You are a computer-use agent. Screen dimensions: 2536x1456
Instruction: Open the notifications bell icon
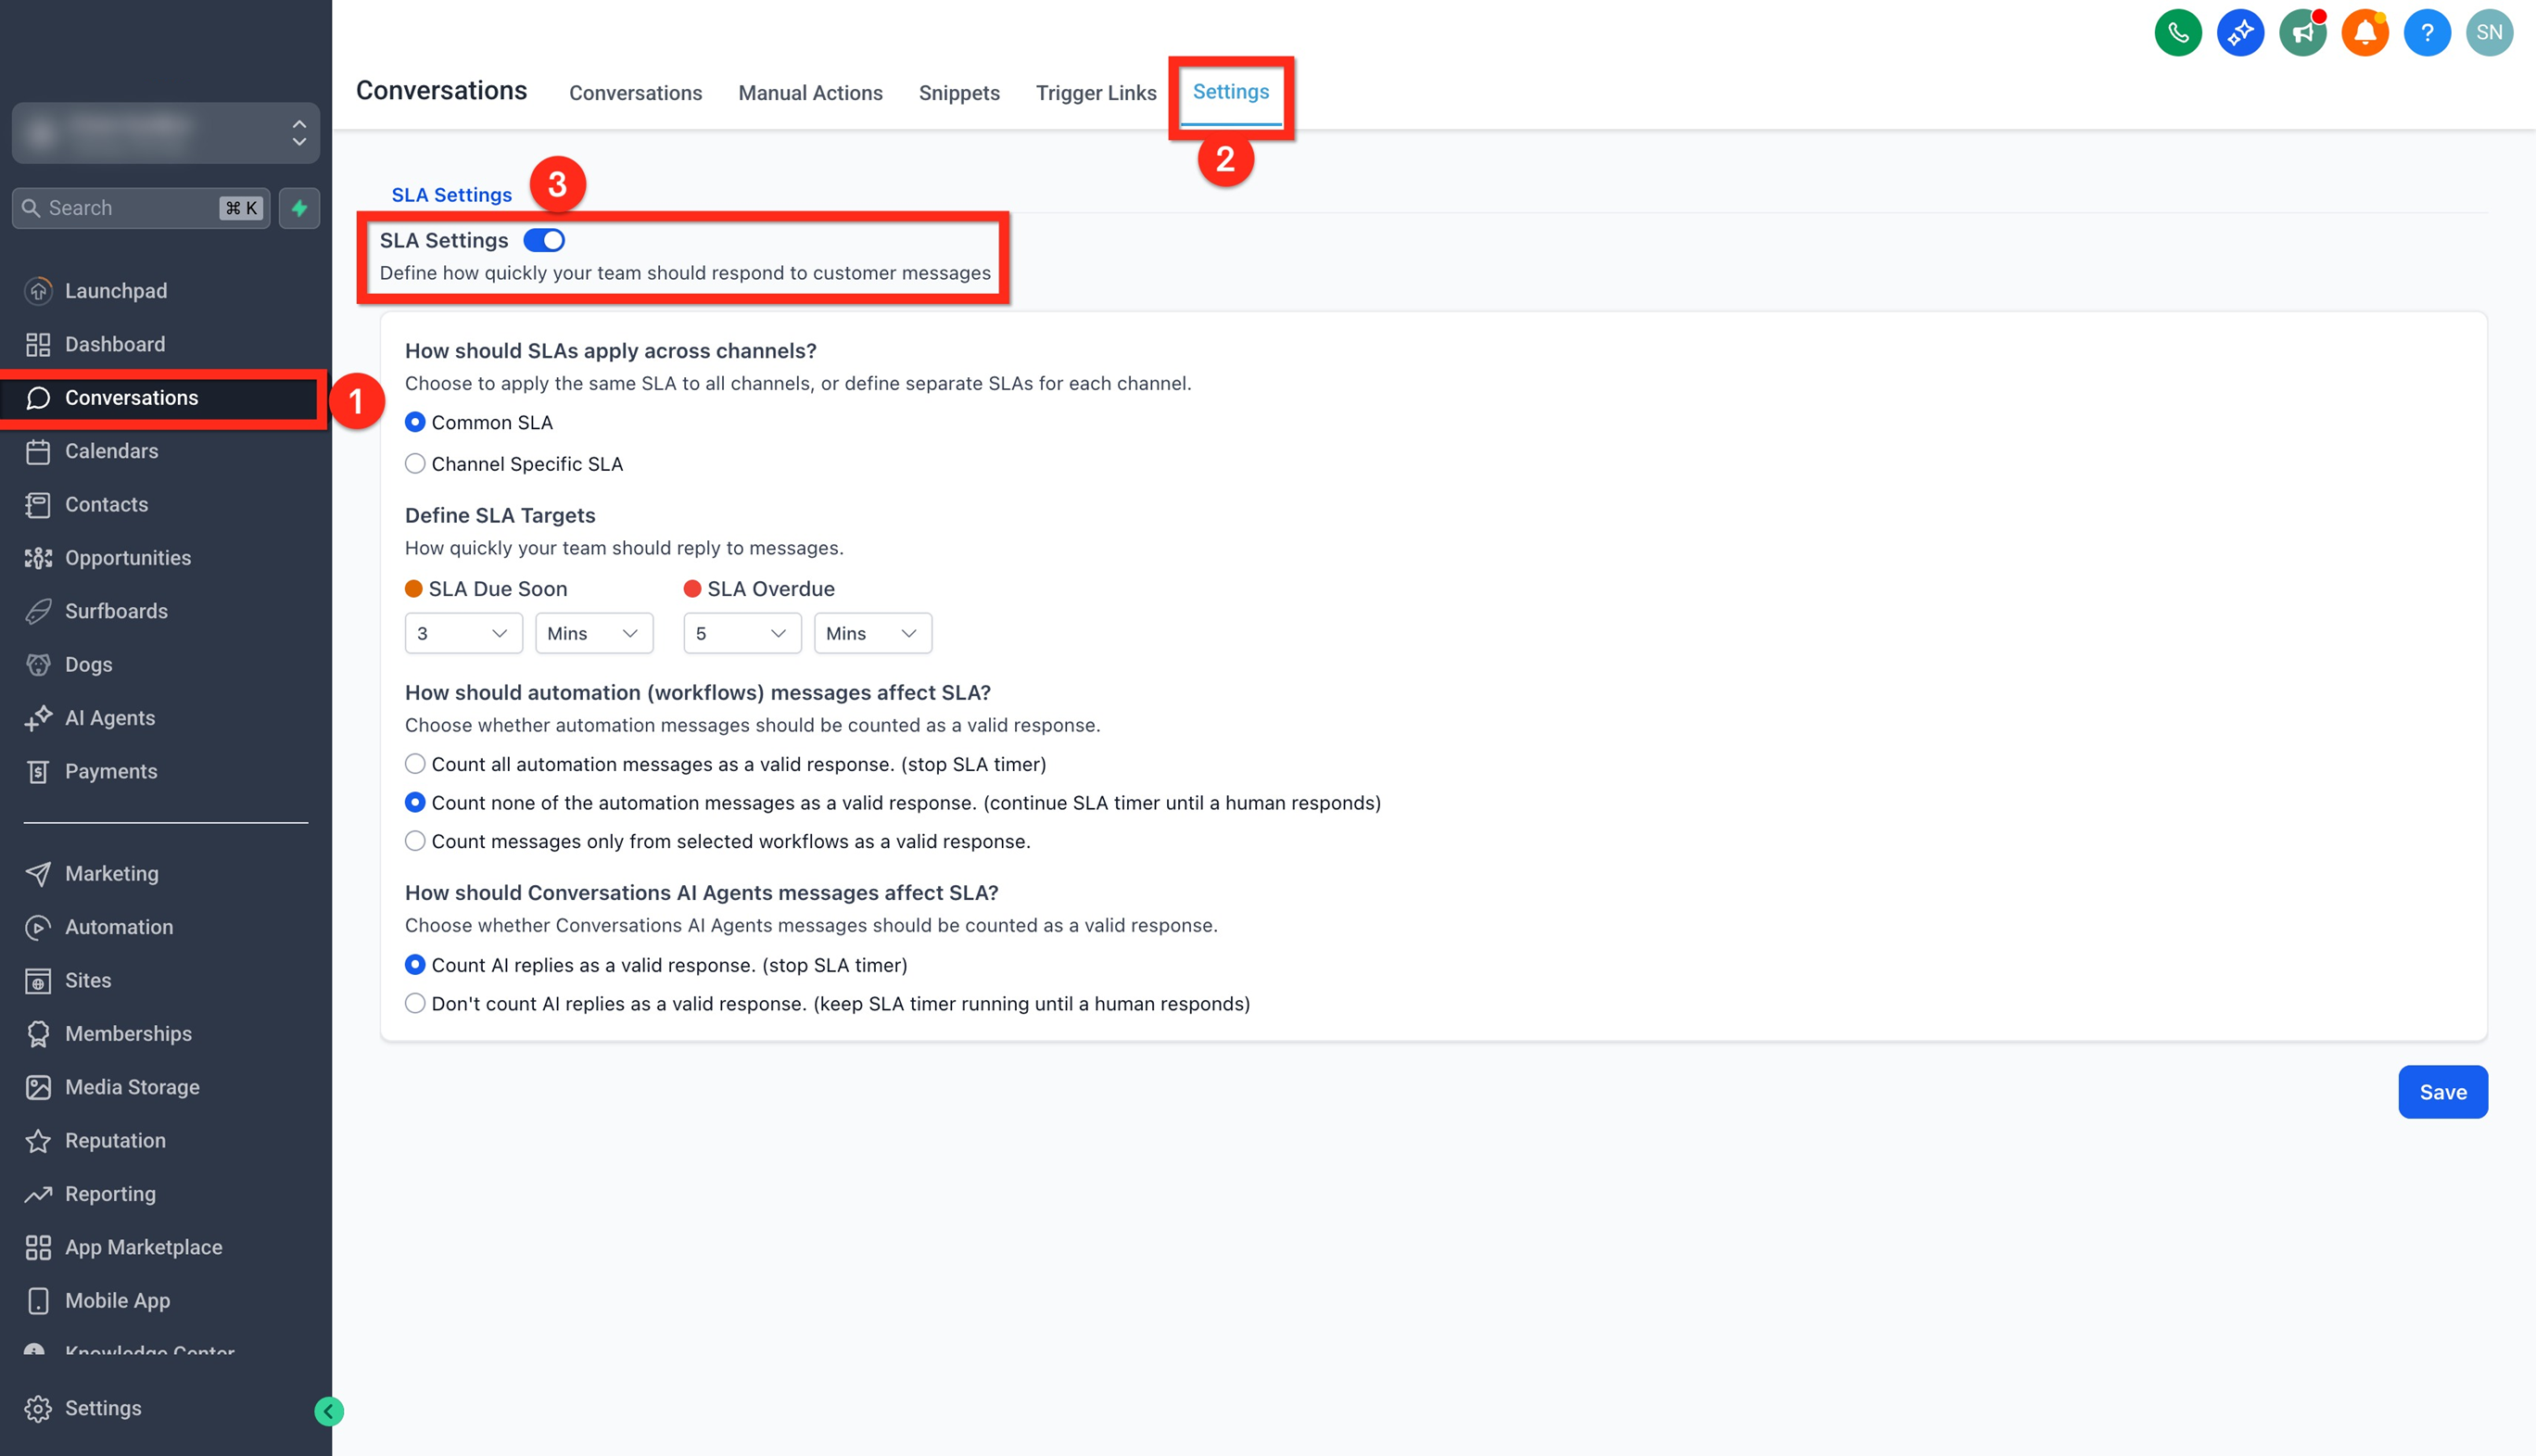(x=2364, y=32)
